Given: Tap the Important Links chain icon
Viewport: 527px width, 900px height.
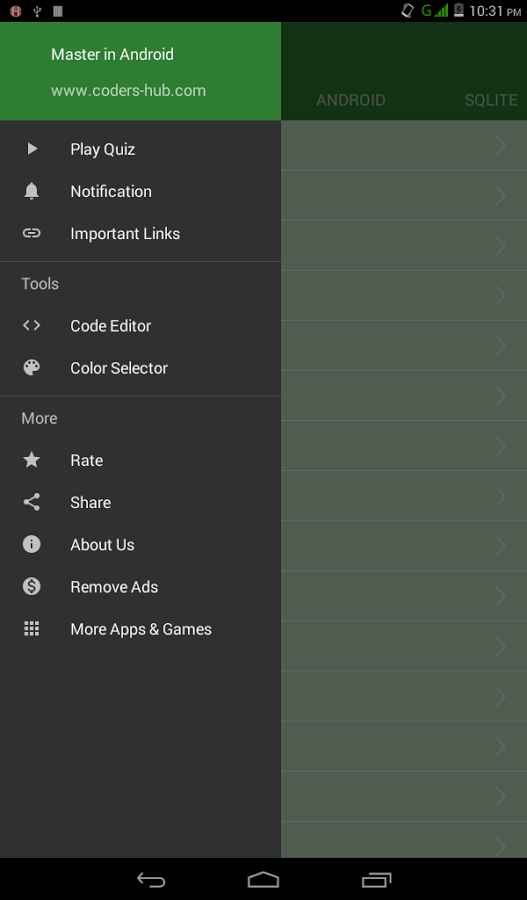Looking at the screenshot, I should click(32, 234).
